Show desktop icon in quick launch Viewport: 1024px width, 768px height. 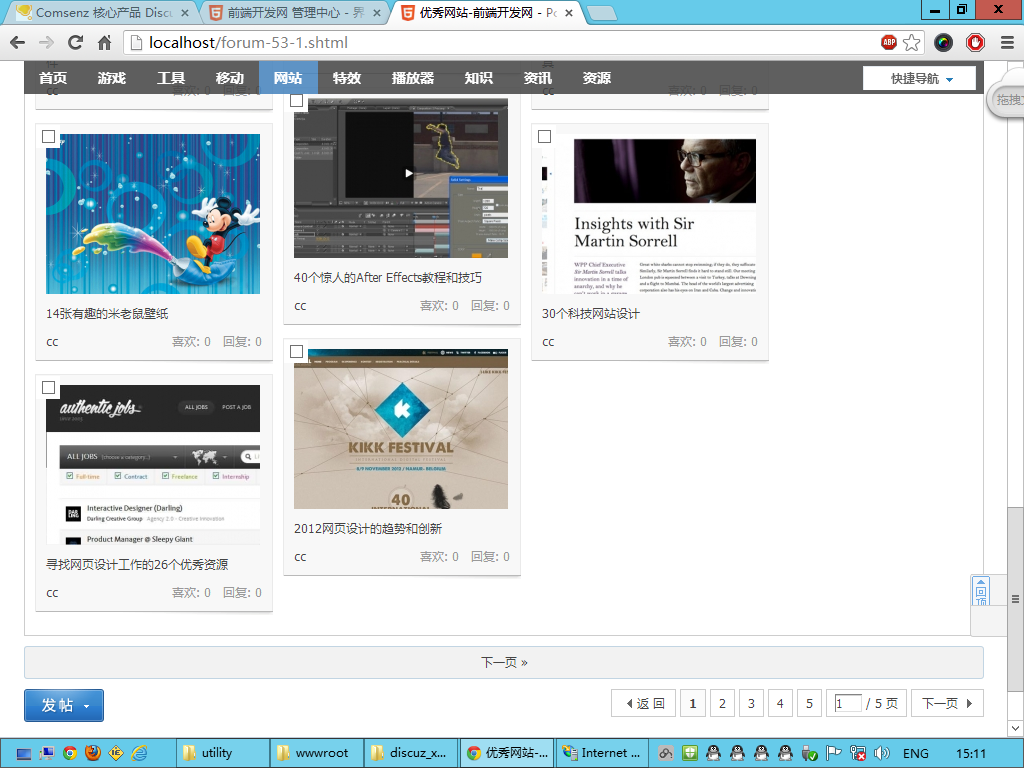tap(24, 754)
